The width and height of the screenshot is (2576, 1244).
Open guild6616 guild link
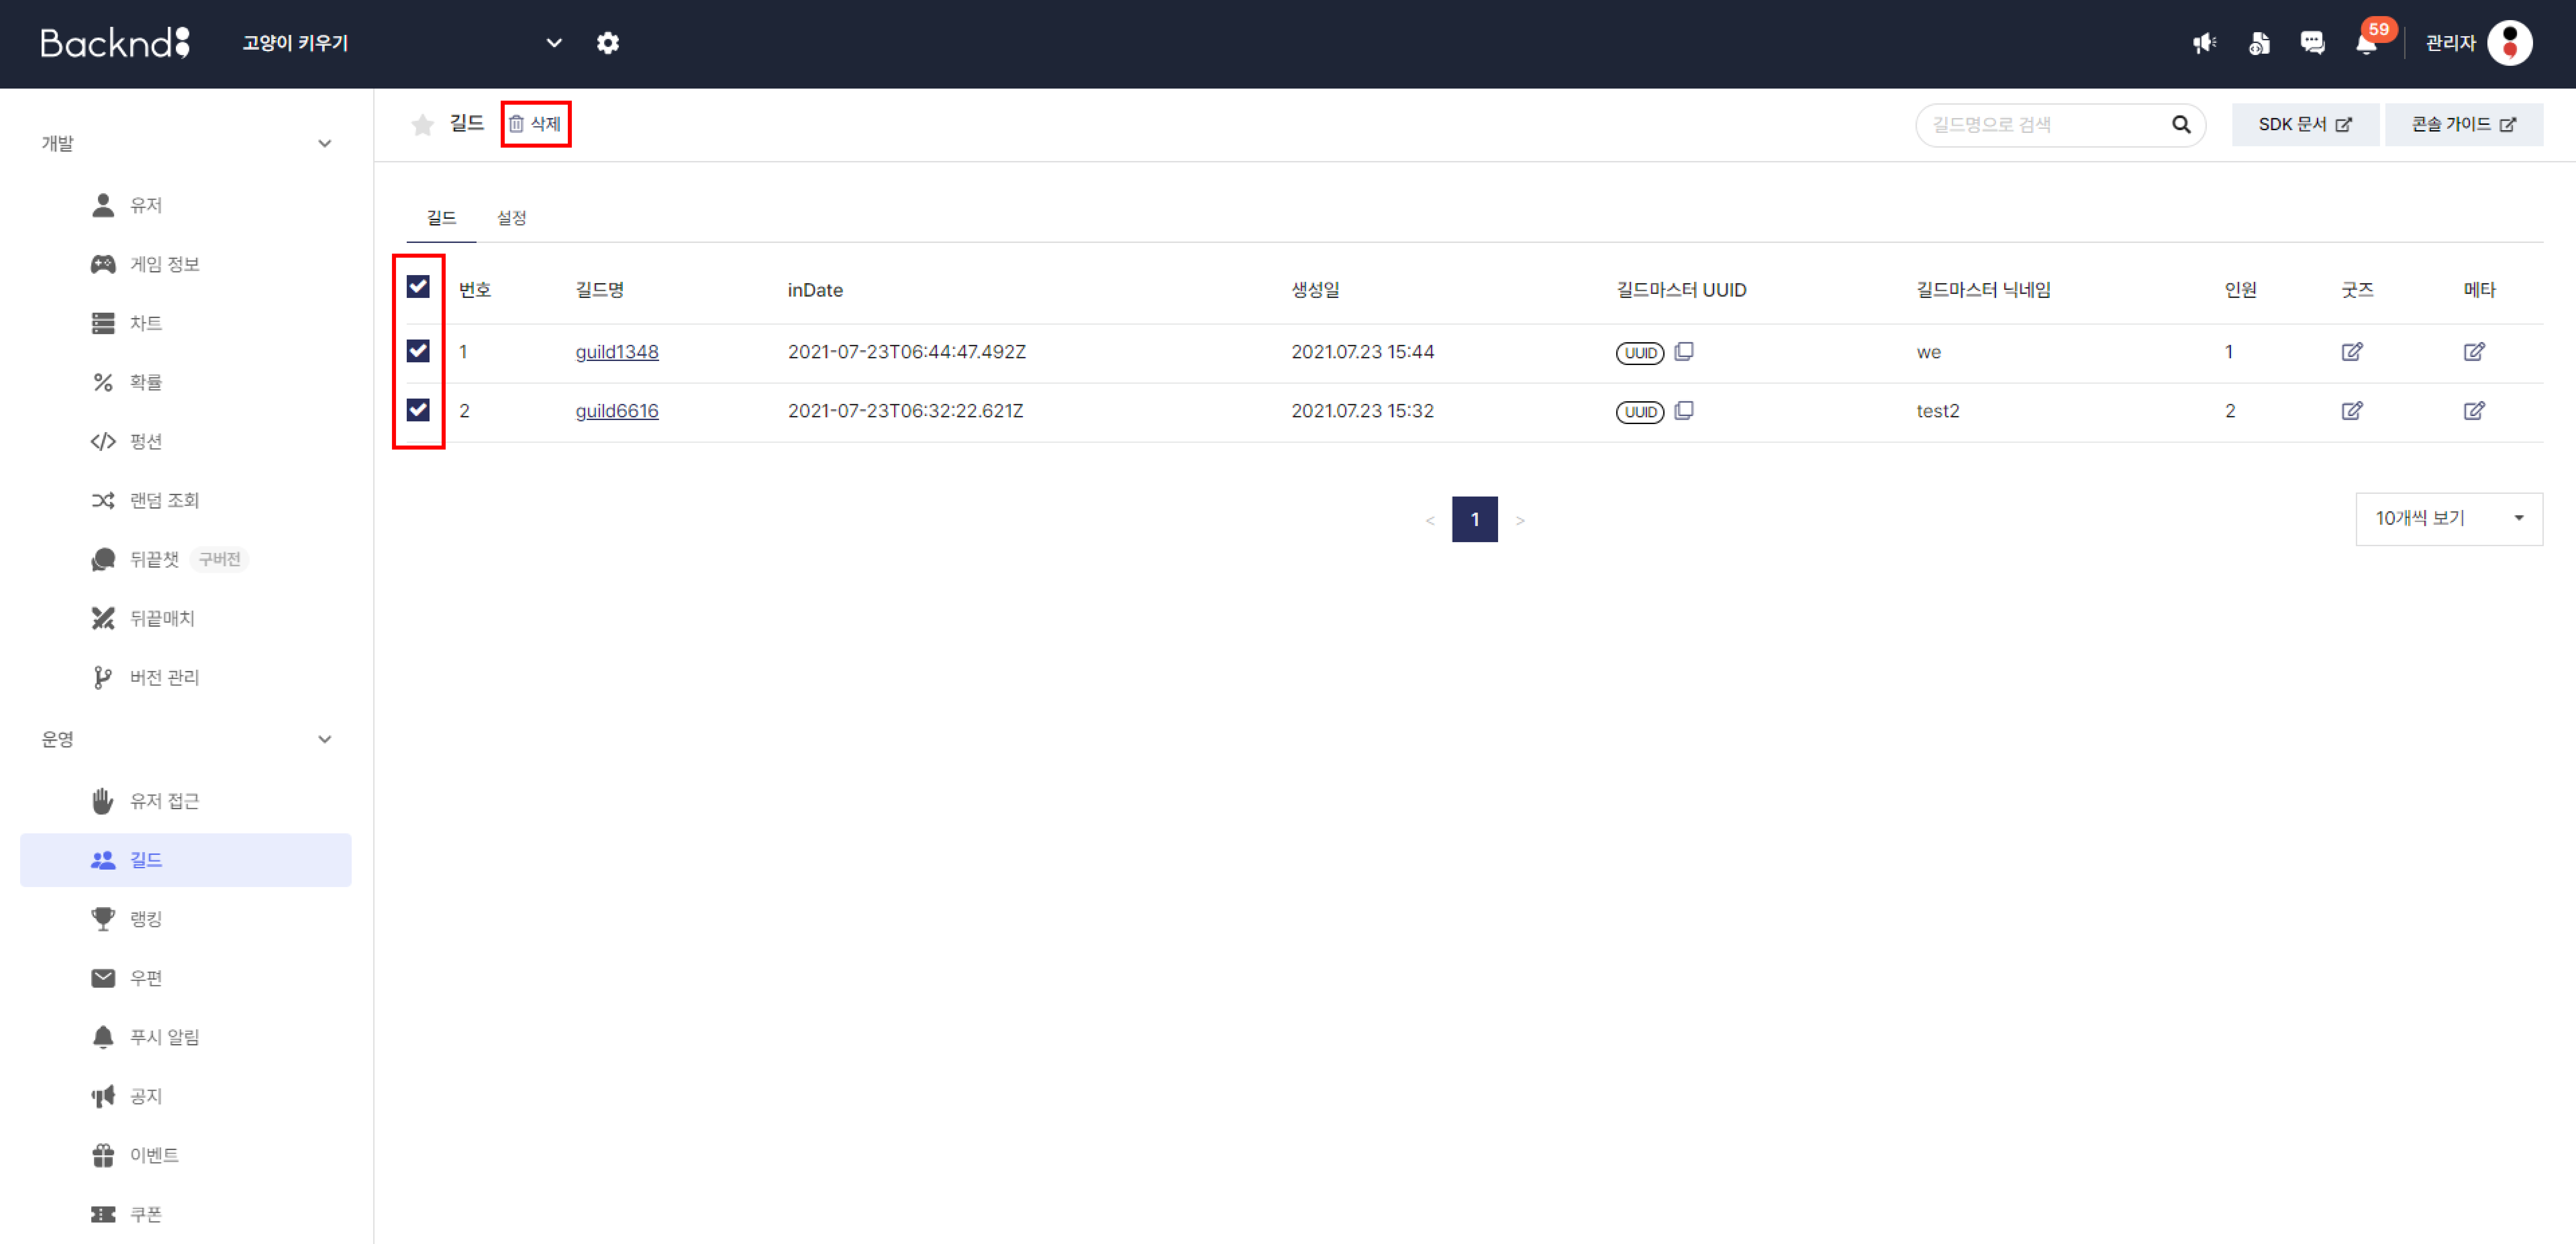coord(617,411)
